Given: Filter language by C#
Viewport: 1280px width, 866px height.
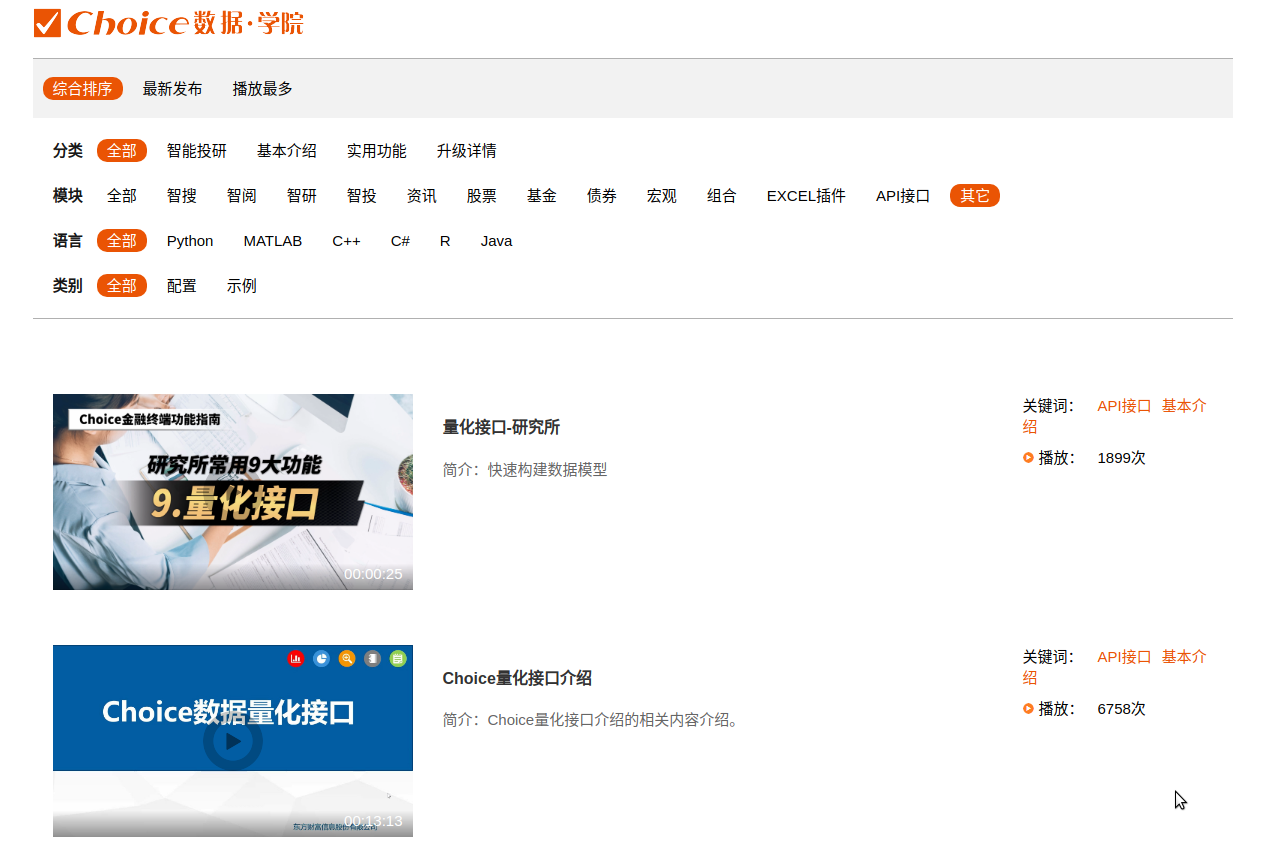Looking at the screenshot, I should click(400, 240).
